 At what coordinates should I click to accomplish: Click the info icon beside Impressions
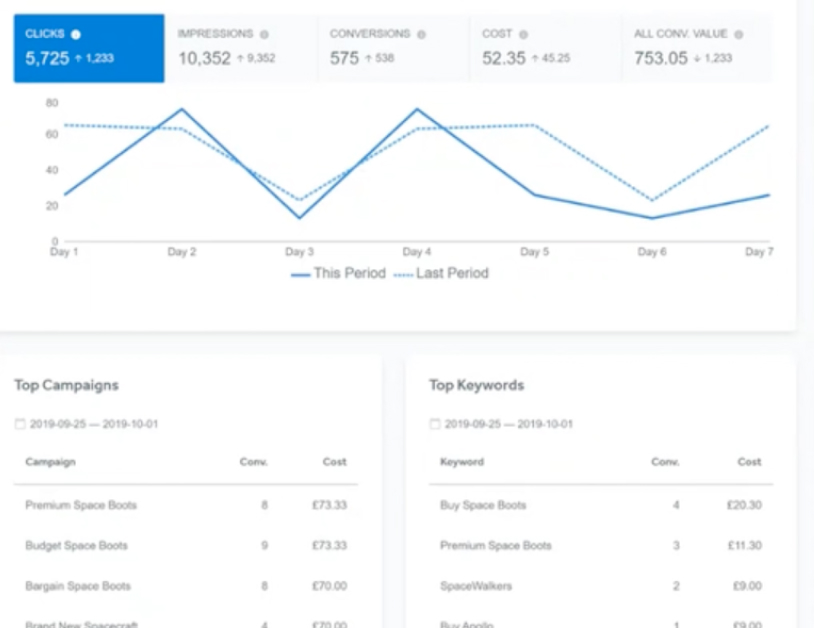(x=264, y=34)
